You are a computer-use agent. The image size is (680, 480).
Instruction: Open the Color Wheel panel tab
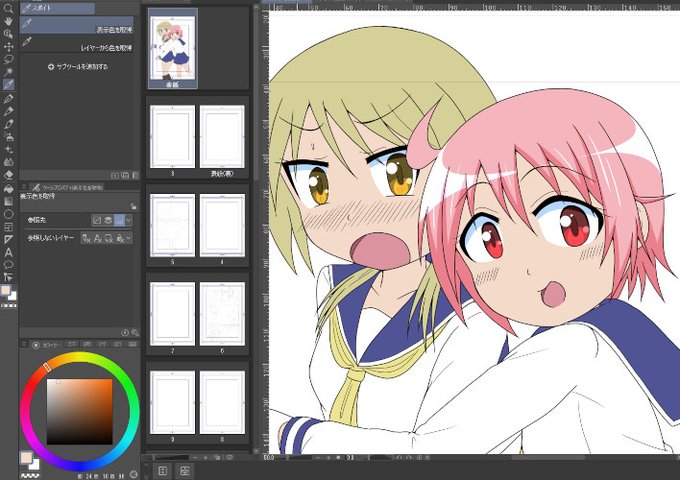point(47,345)
